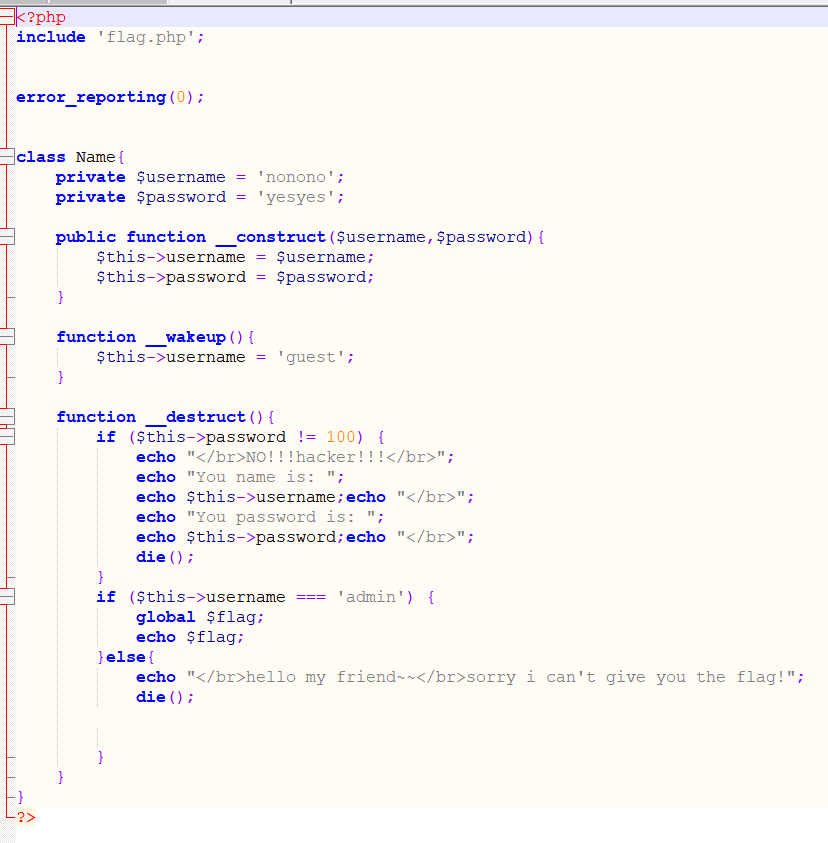The image size is (828, 843).
Task: Click the 'flag.php' string in the include line
Action: [x=146, y=37]
